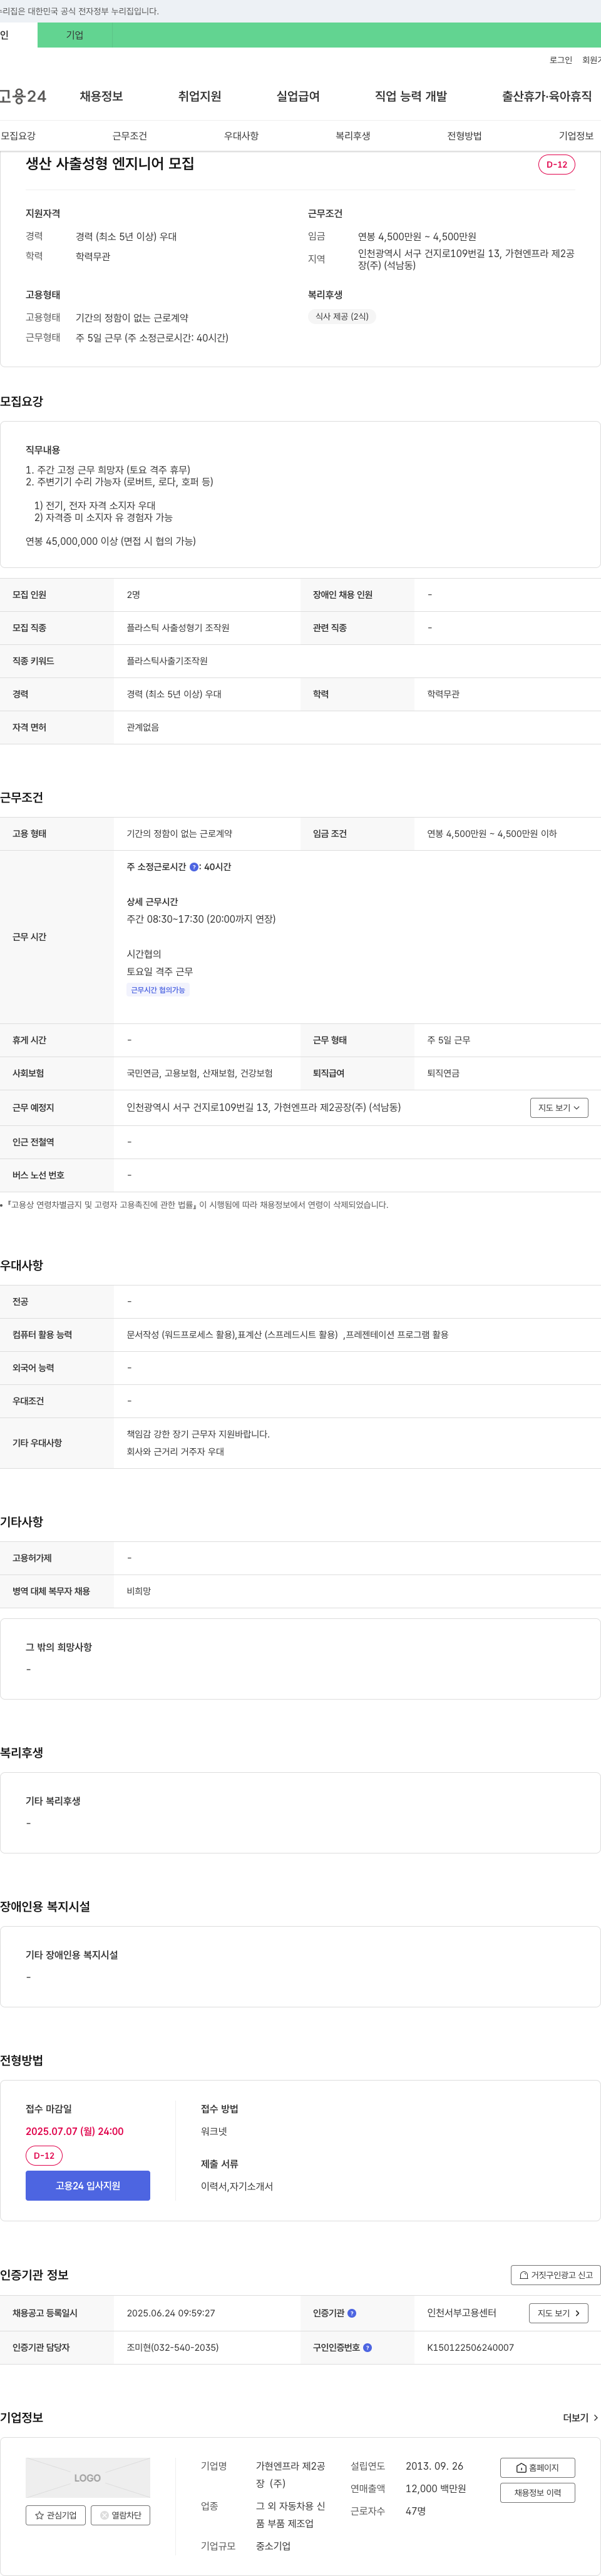Click the 모집 인원 value 2명
Image resolution: width=601 pixels, height=2576 pixels.
(133, 595)
